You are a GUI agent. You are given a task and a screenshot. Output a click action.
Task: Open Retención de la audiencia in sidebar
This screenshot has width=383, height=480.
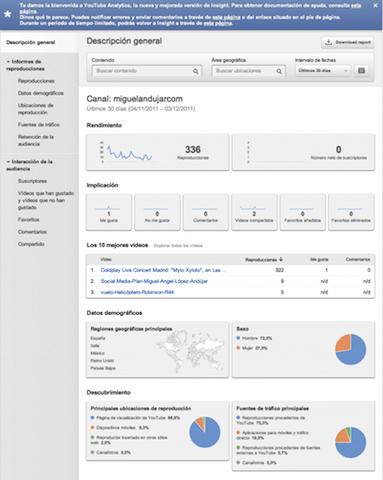click(x=36, y=140)
